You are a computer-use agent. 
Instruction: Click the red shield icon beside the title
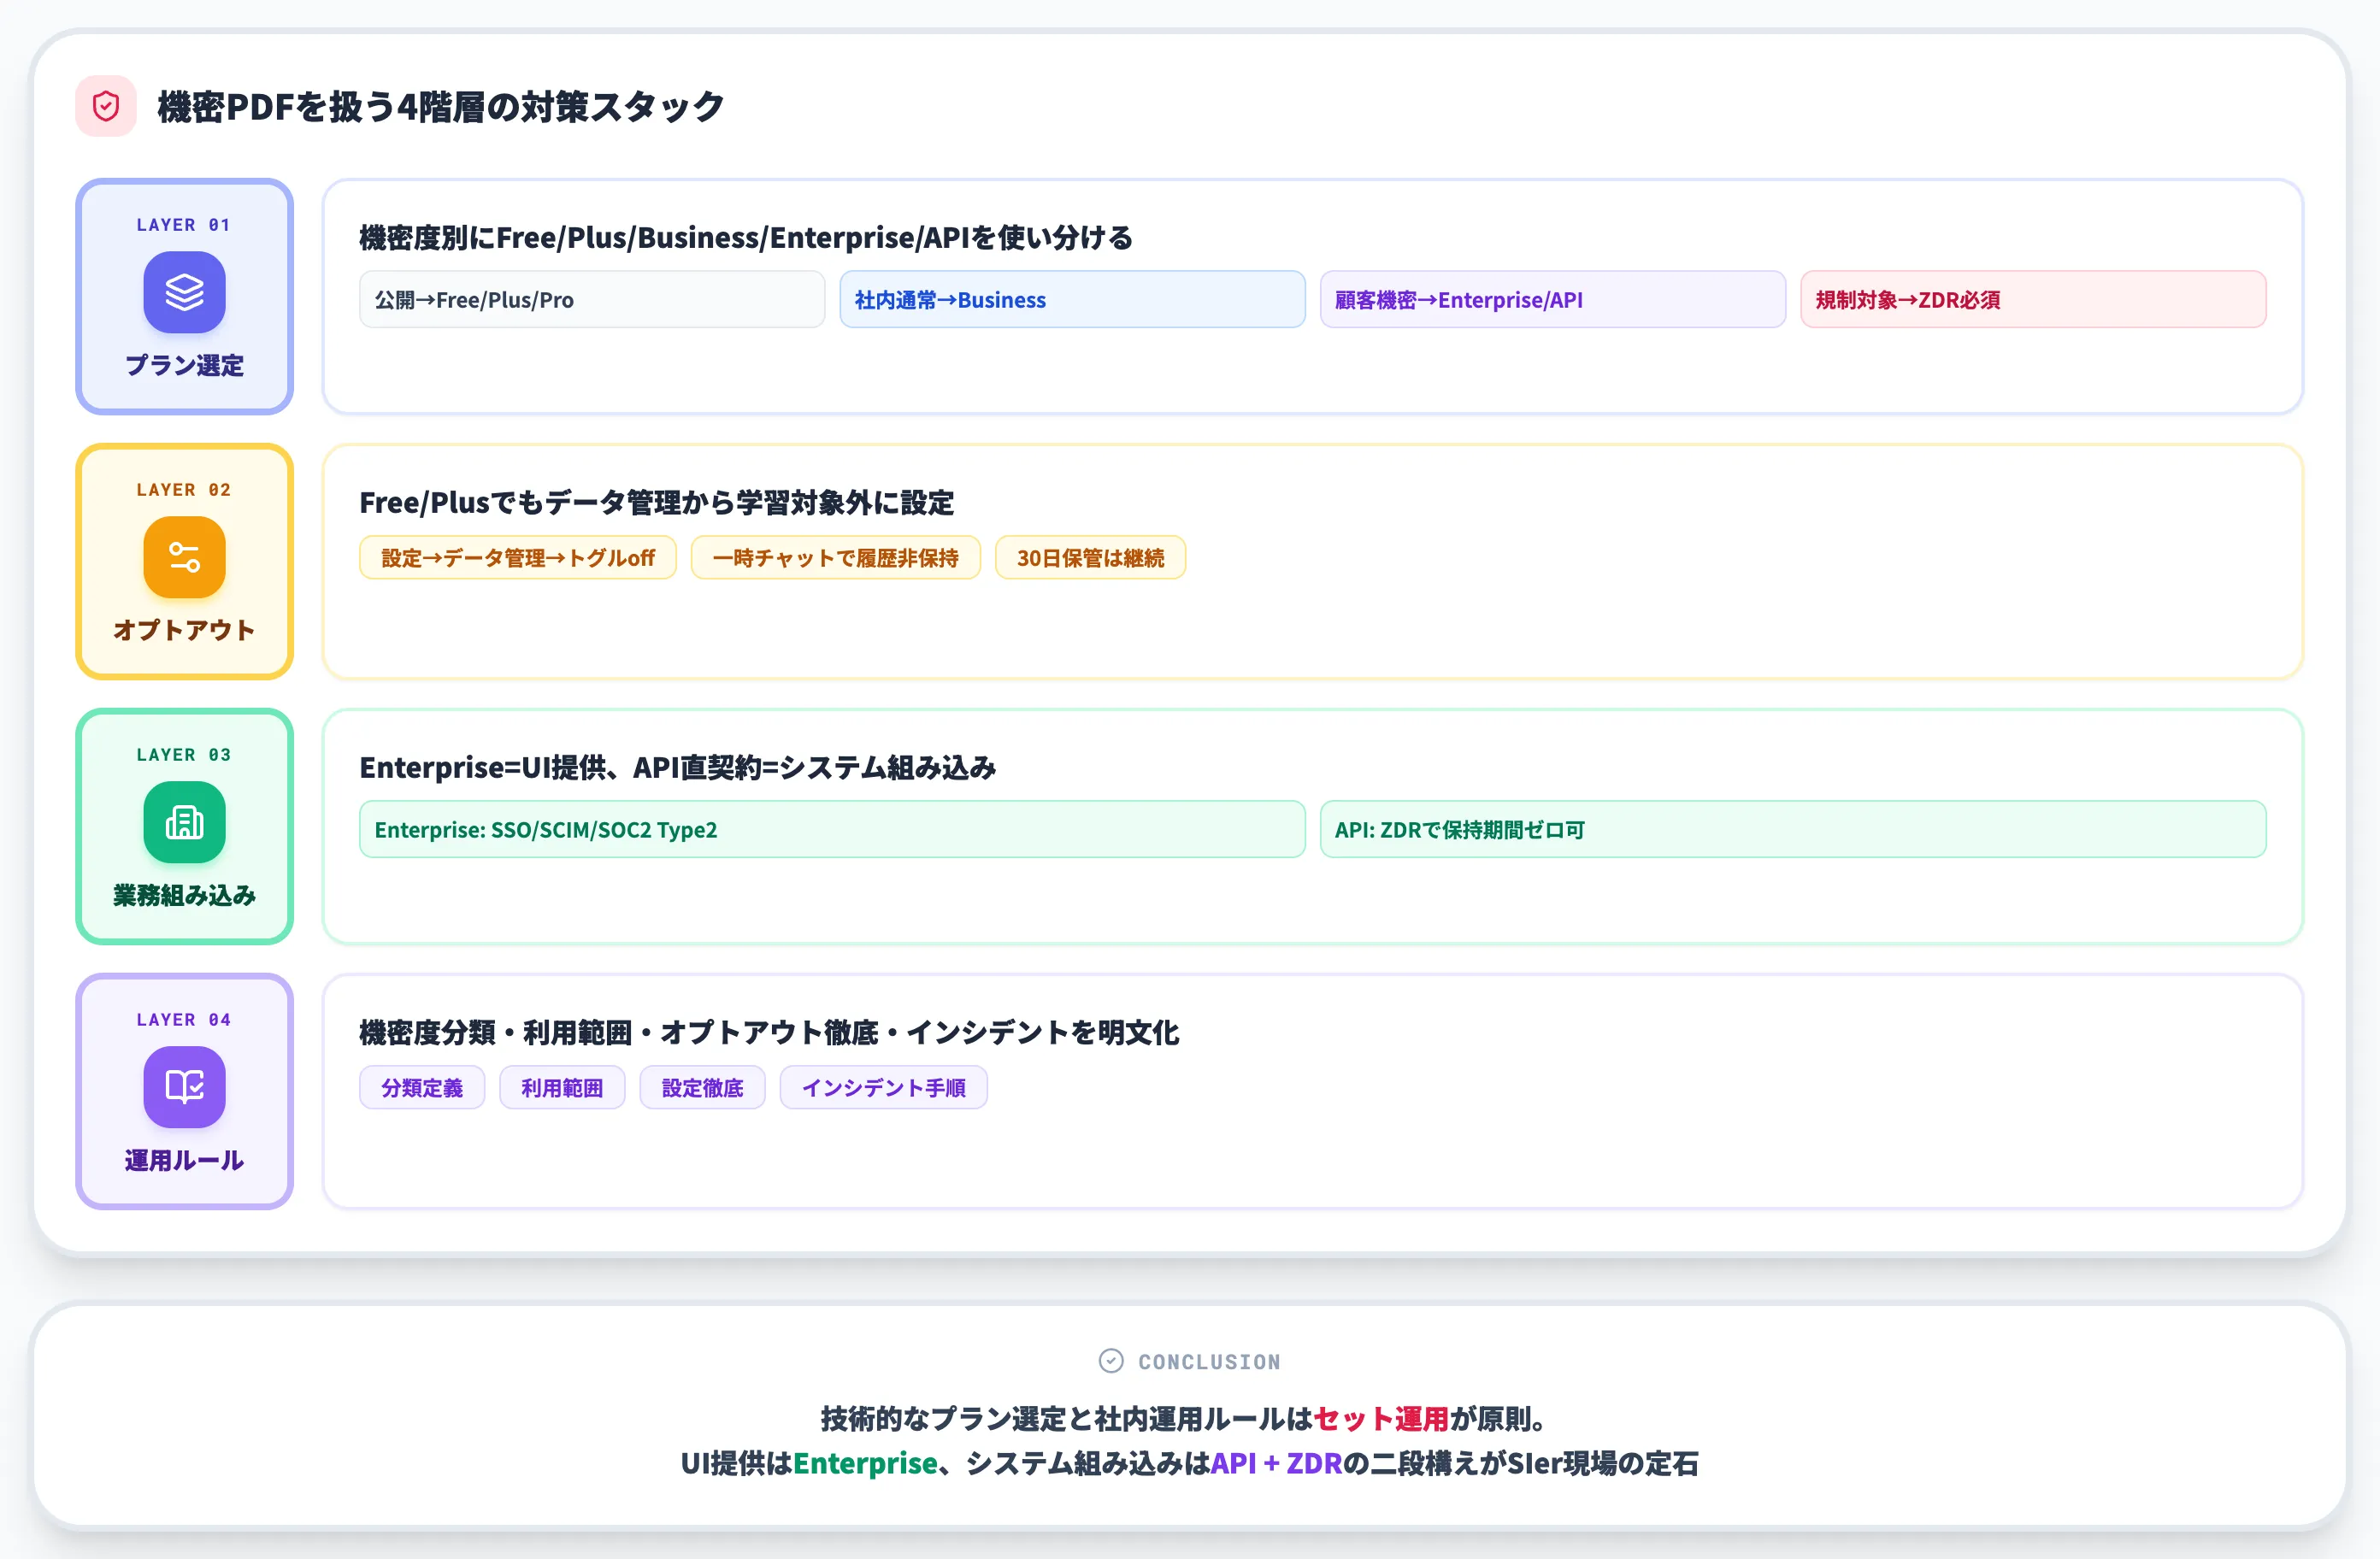click(x=106, y=106)
